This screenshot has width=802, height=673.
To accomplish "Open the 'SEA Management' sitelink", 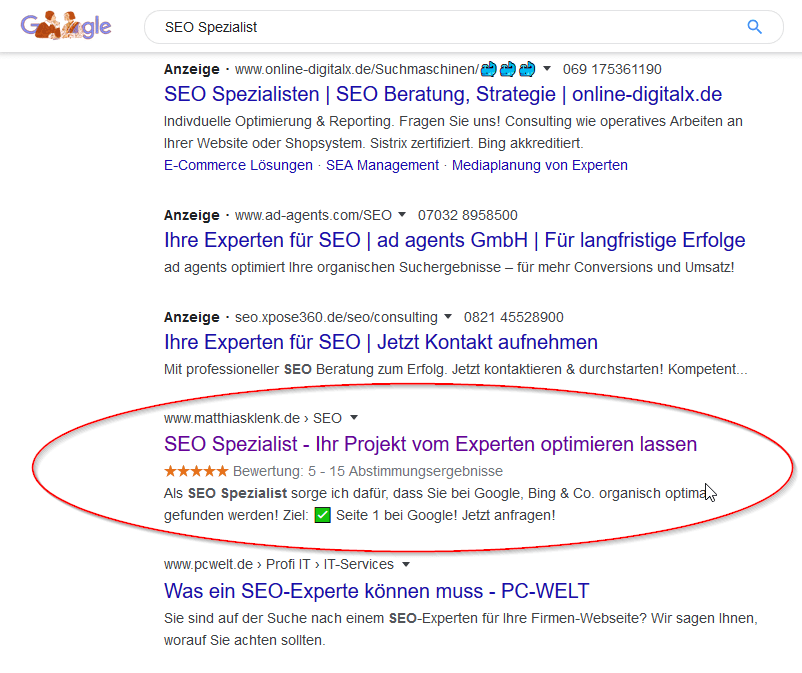I will 383,165.
